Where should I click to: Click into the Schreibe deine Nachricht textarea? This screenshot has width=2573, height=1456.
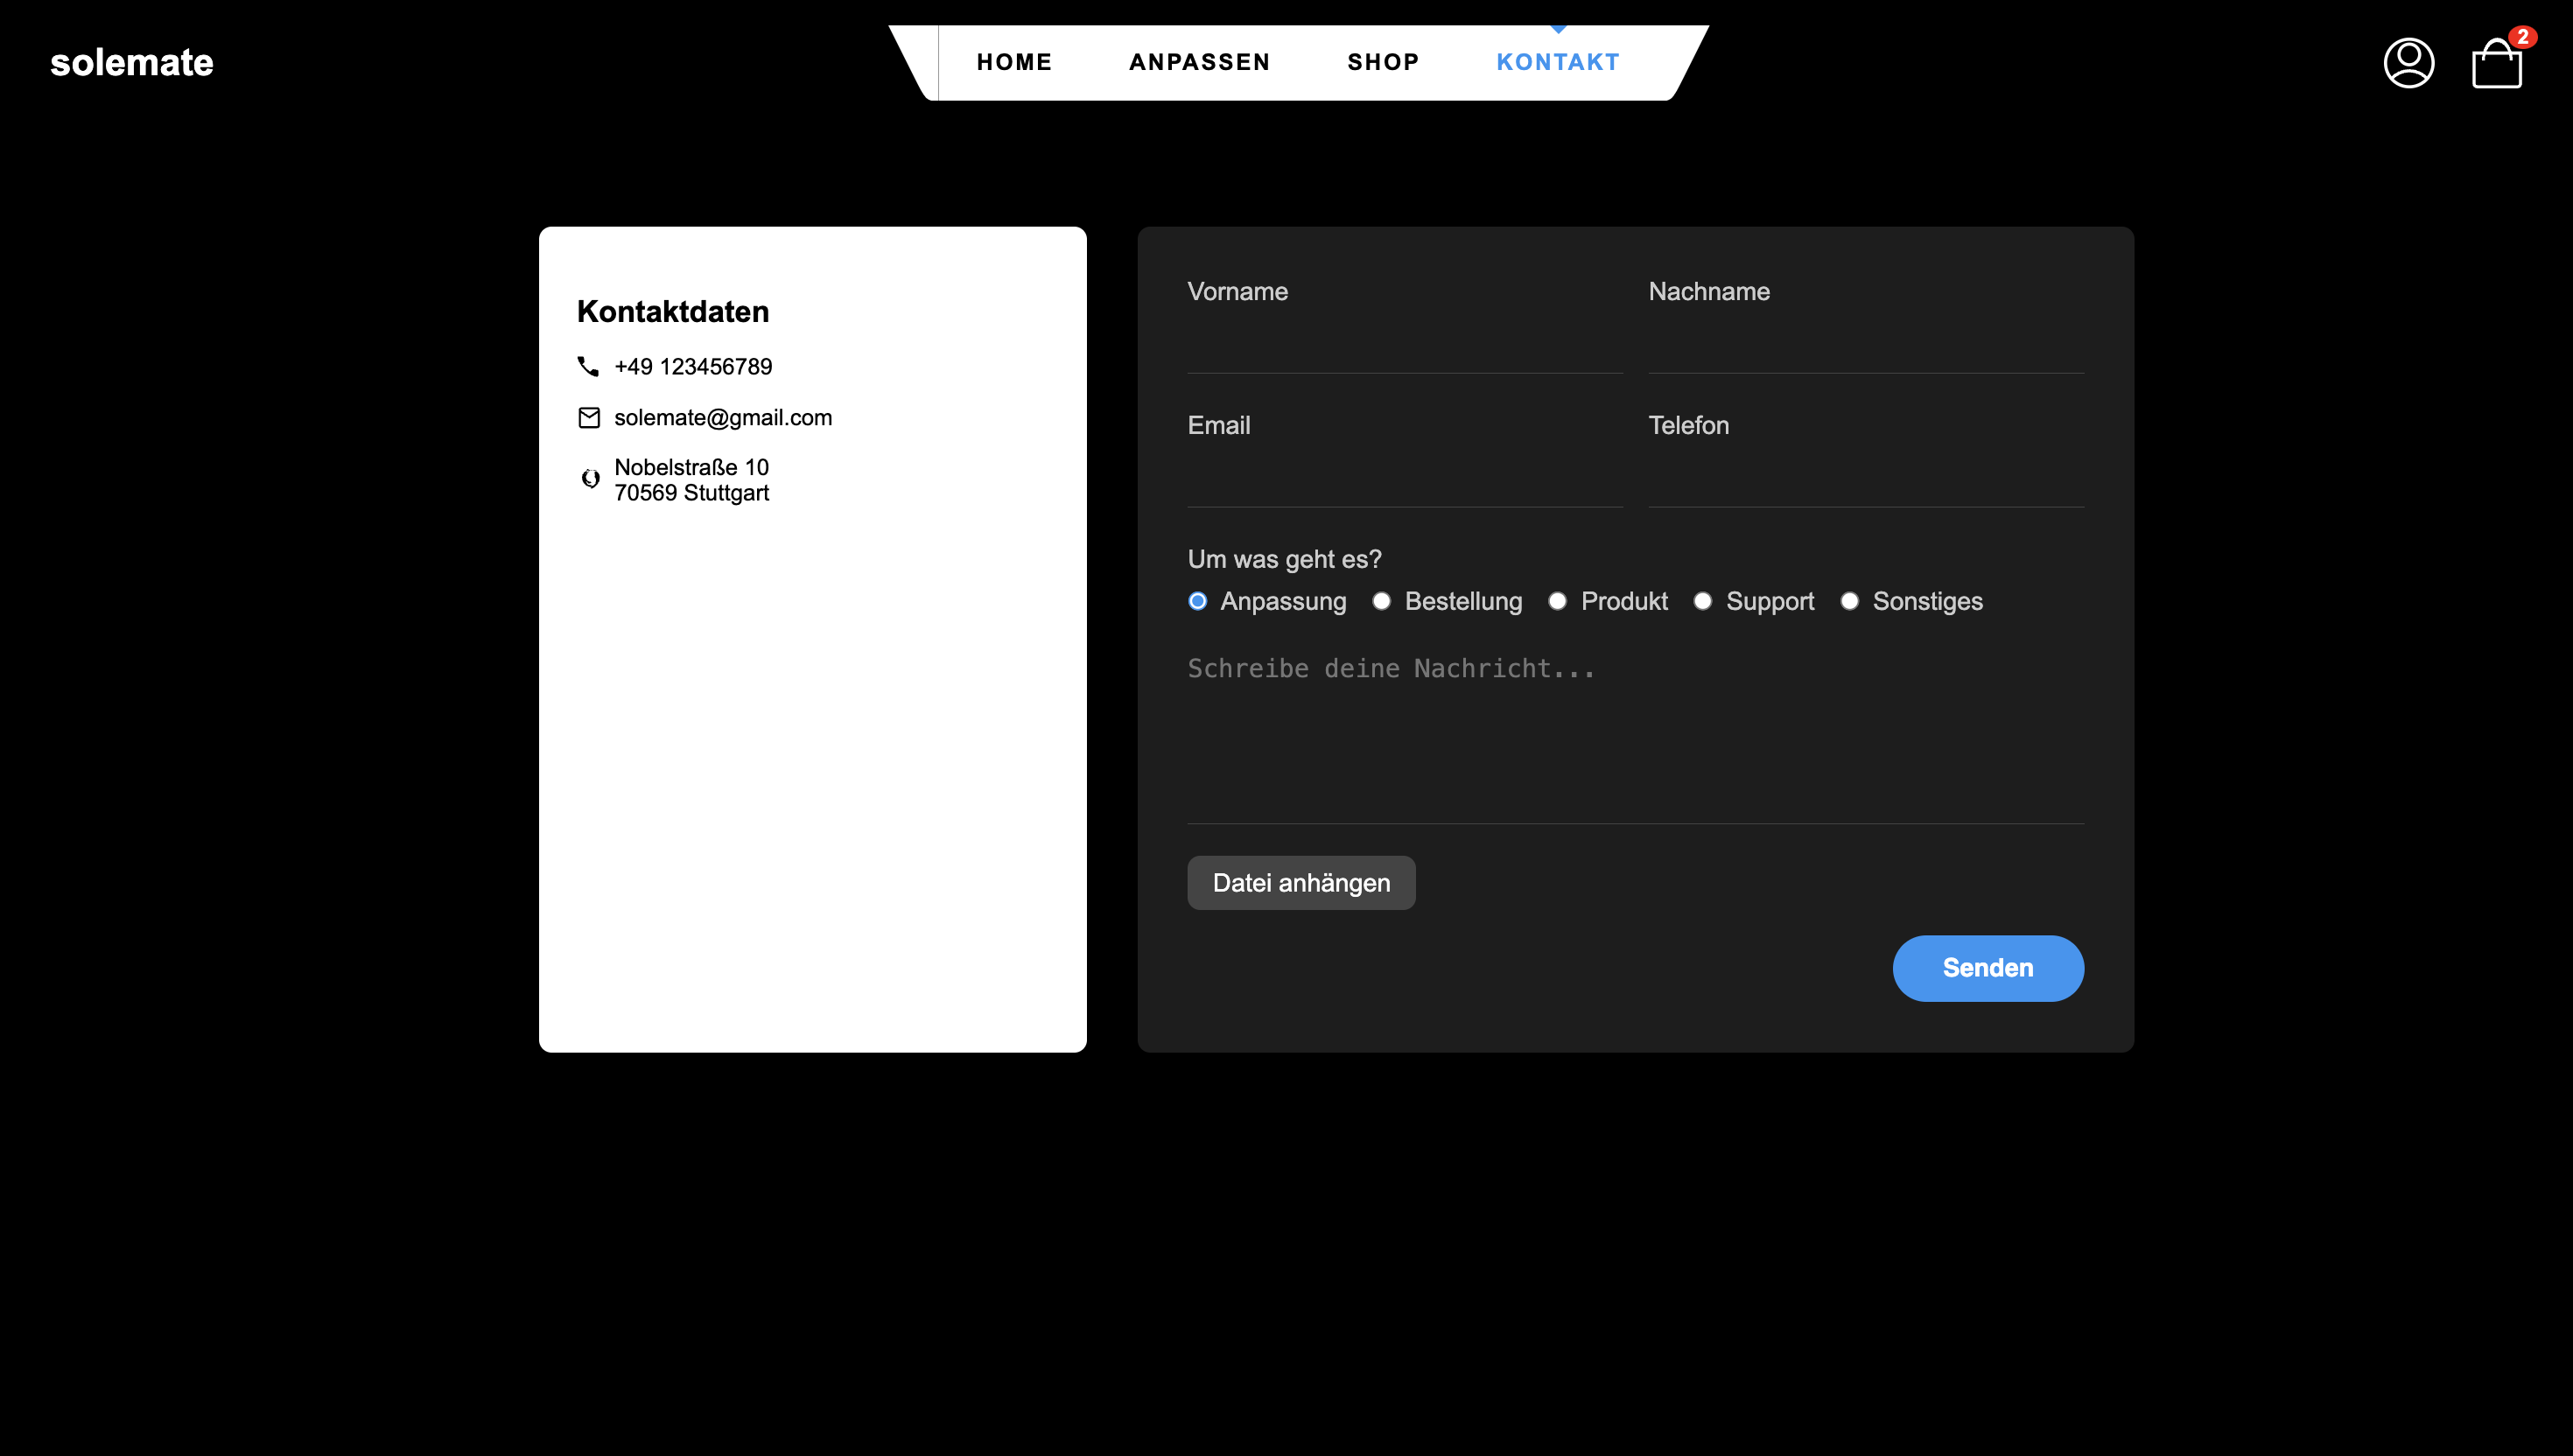pos(1635,735)
